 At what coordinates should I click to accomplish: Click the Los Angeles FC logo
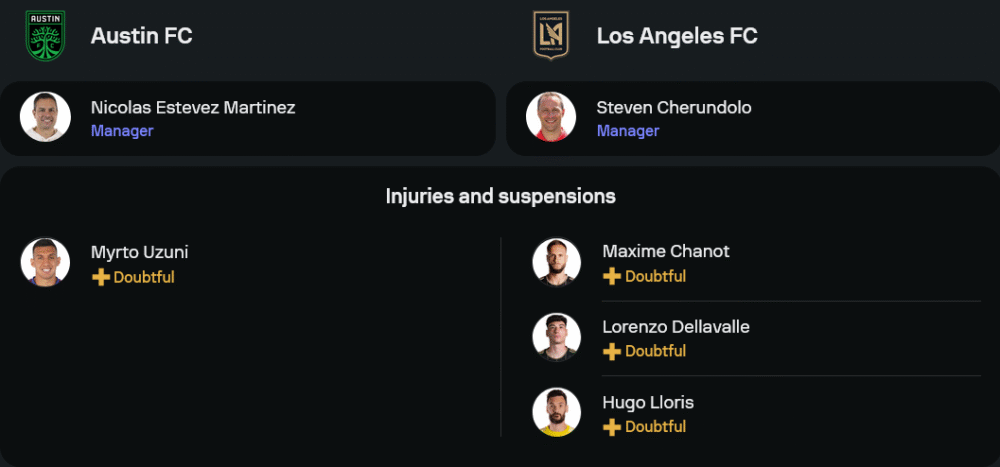[550, 36]
